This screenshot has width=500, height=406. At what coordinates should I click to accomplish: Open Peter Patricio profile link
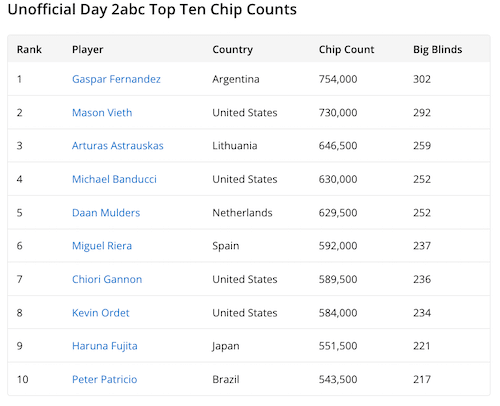tap(105, 379)
